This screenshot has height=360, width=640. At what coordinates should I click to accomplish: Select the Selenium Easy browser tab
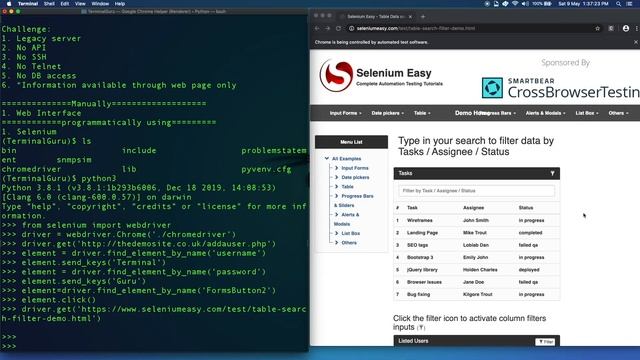pos(376,17)
